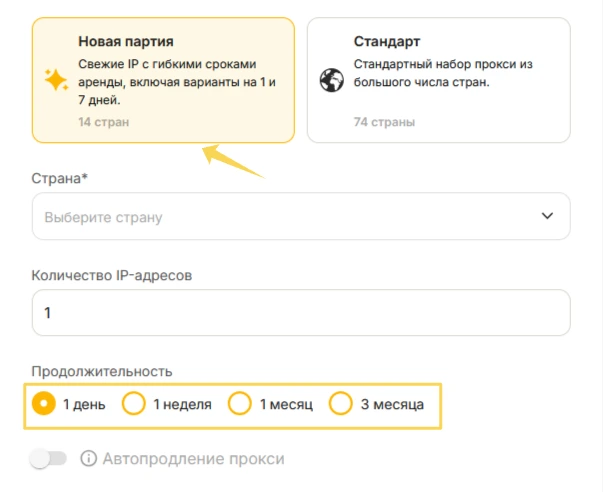Click the chevron arrow in country selector

547,216
